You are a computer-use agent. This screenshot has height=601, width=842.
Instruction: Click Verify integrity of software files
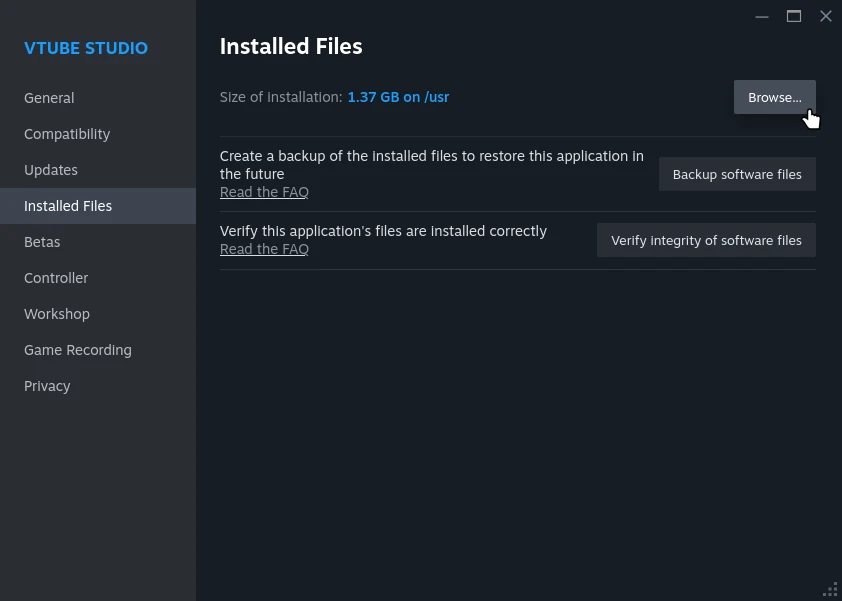click(706, 240)
